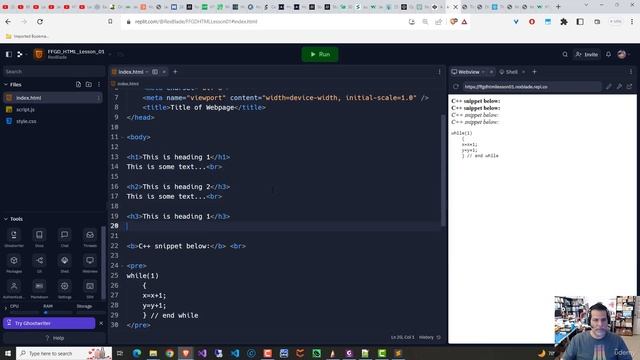Open the index.html file row options

98,98
